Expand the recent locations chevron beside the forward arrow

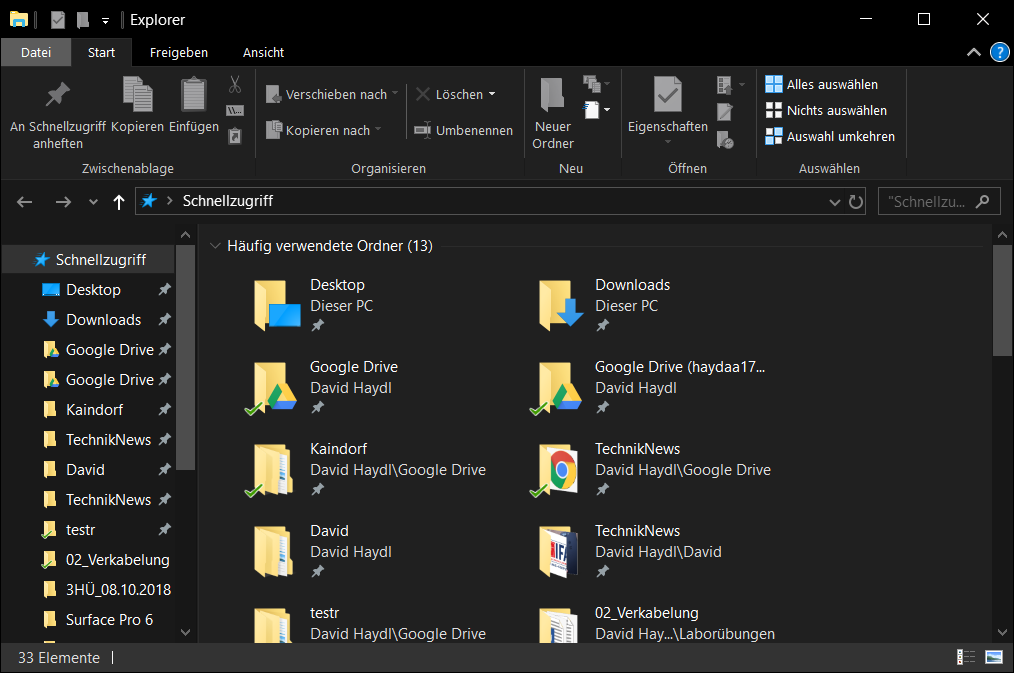pos(93,202)
